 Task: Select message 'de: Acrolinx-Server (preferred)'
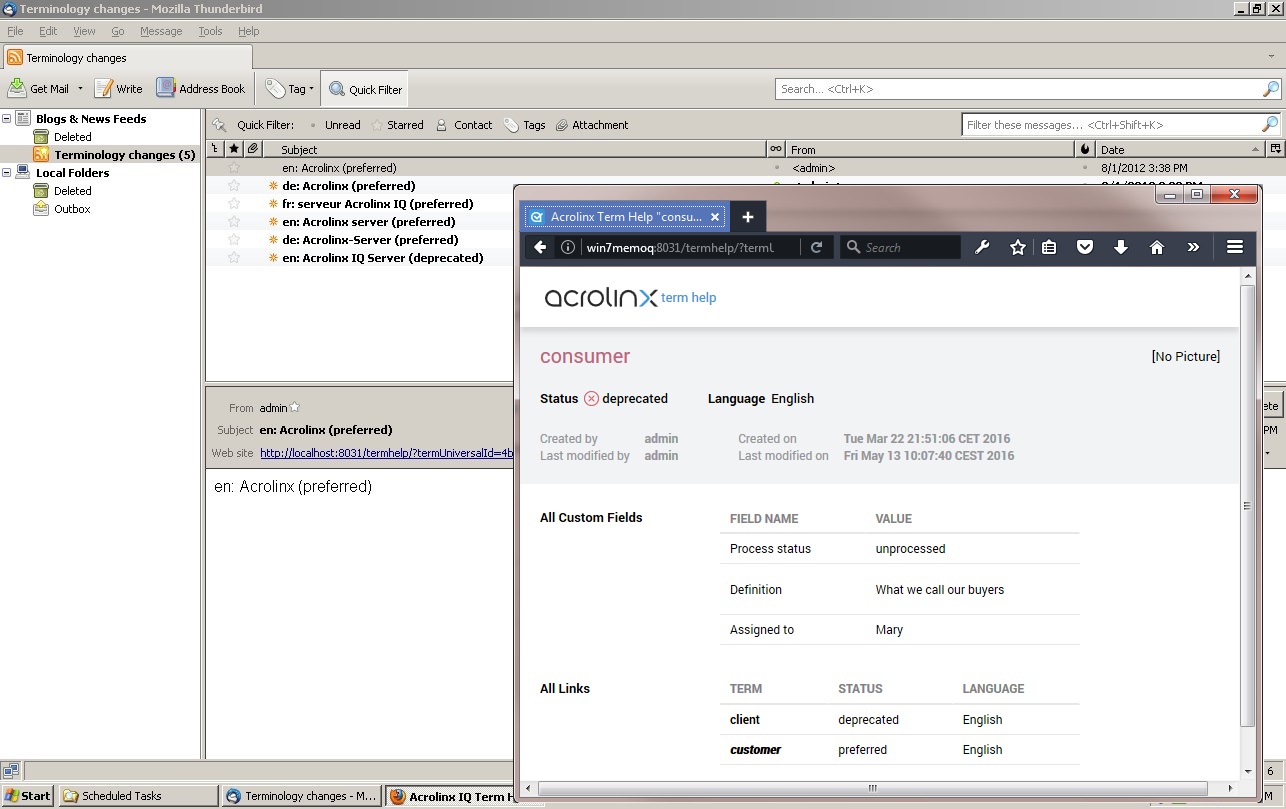click(370, 240)
